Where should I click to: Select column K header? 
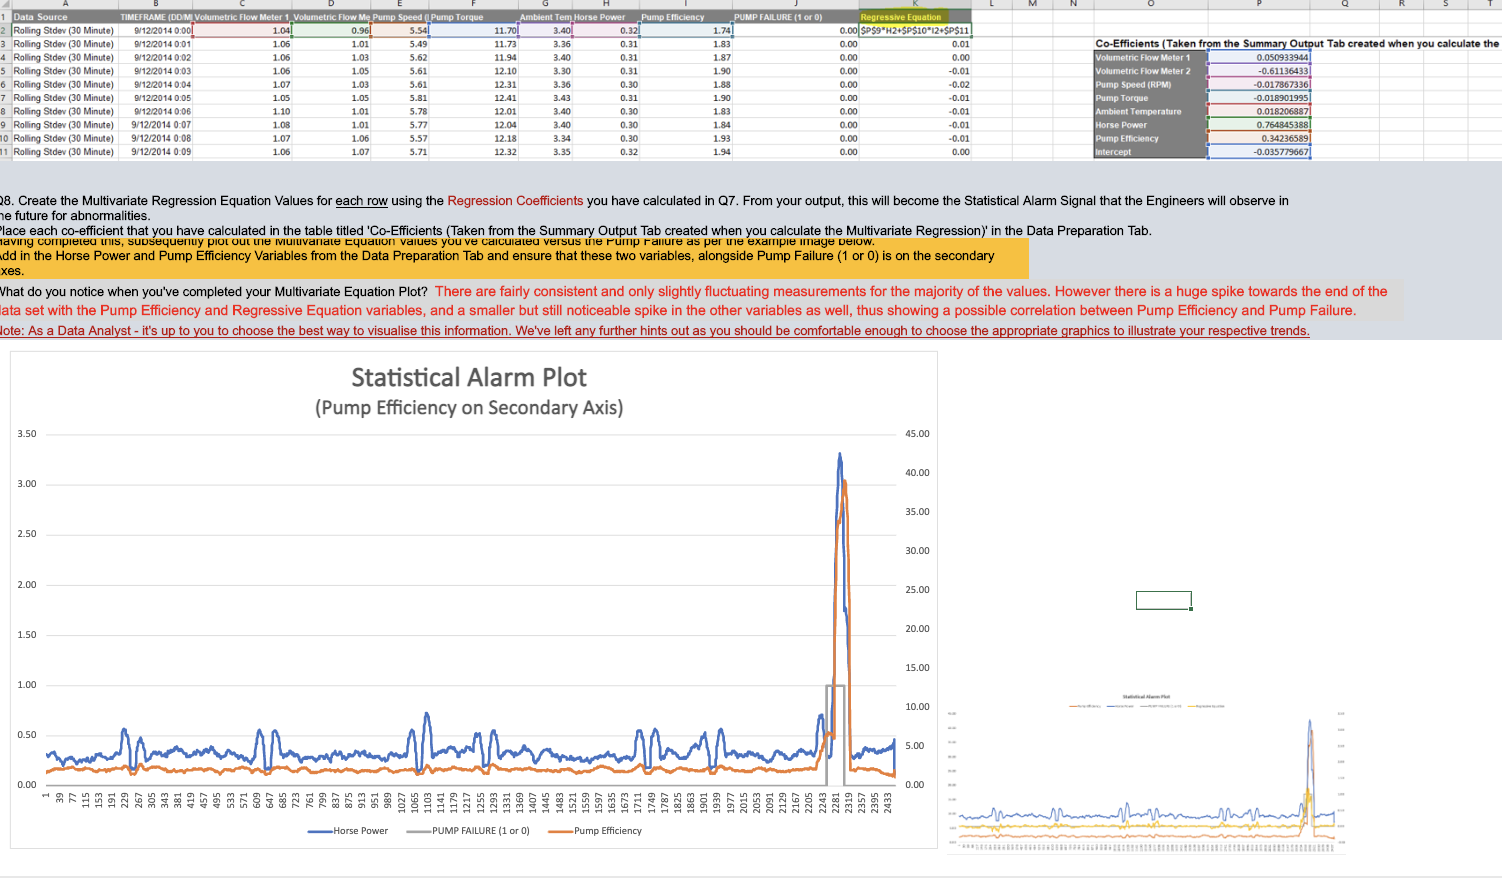[914, 5]
